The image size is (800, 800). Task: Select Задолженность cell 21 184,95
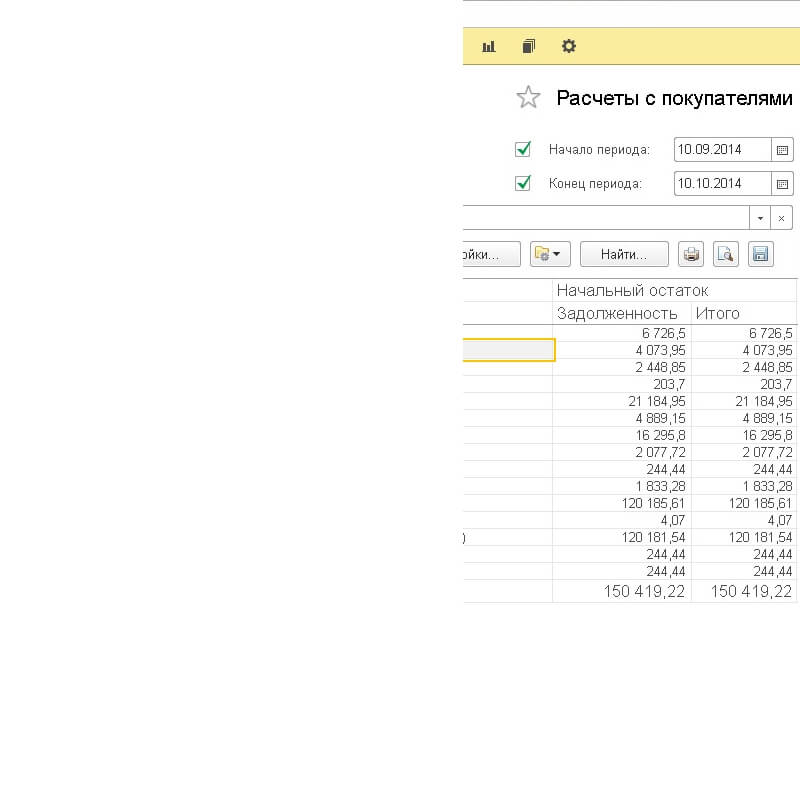pos(622,402)
